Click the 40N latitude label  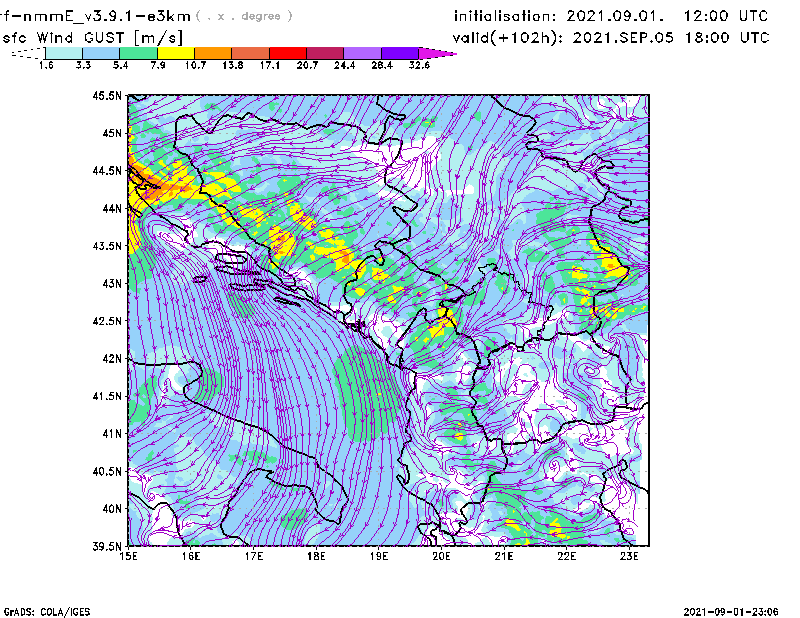coord(112,509)
